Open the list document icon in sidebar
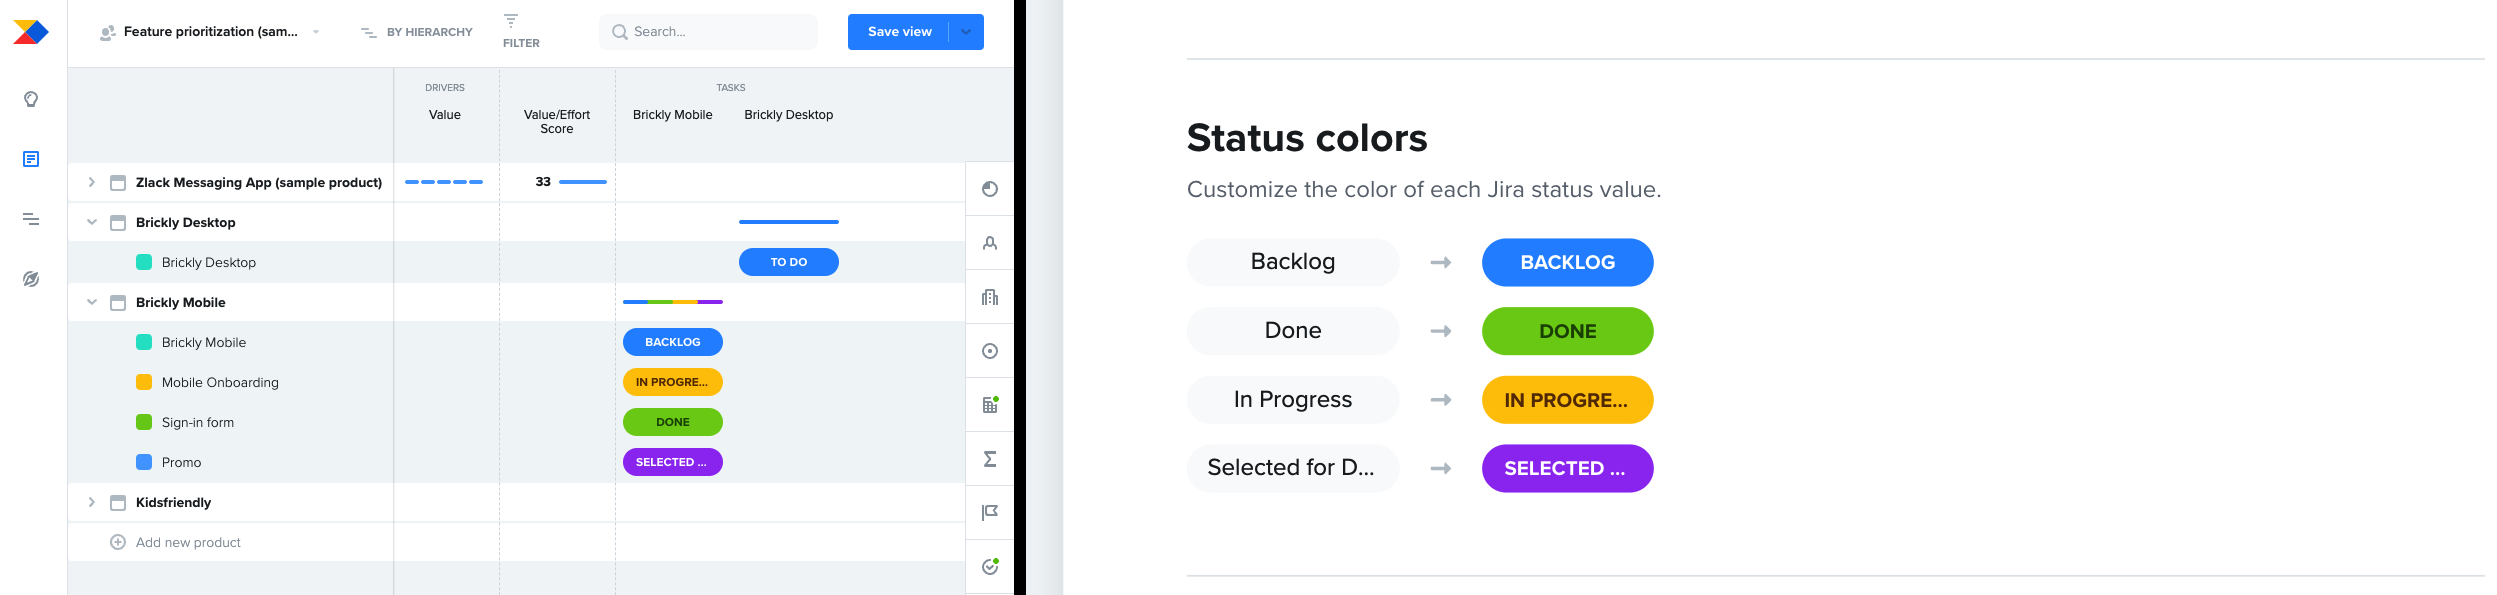This screenshot has height=595, width=2497. (x=31, y=159)
